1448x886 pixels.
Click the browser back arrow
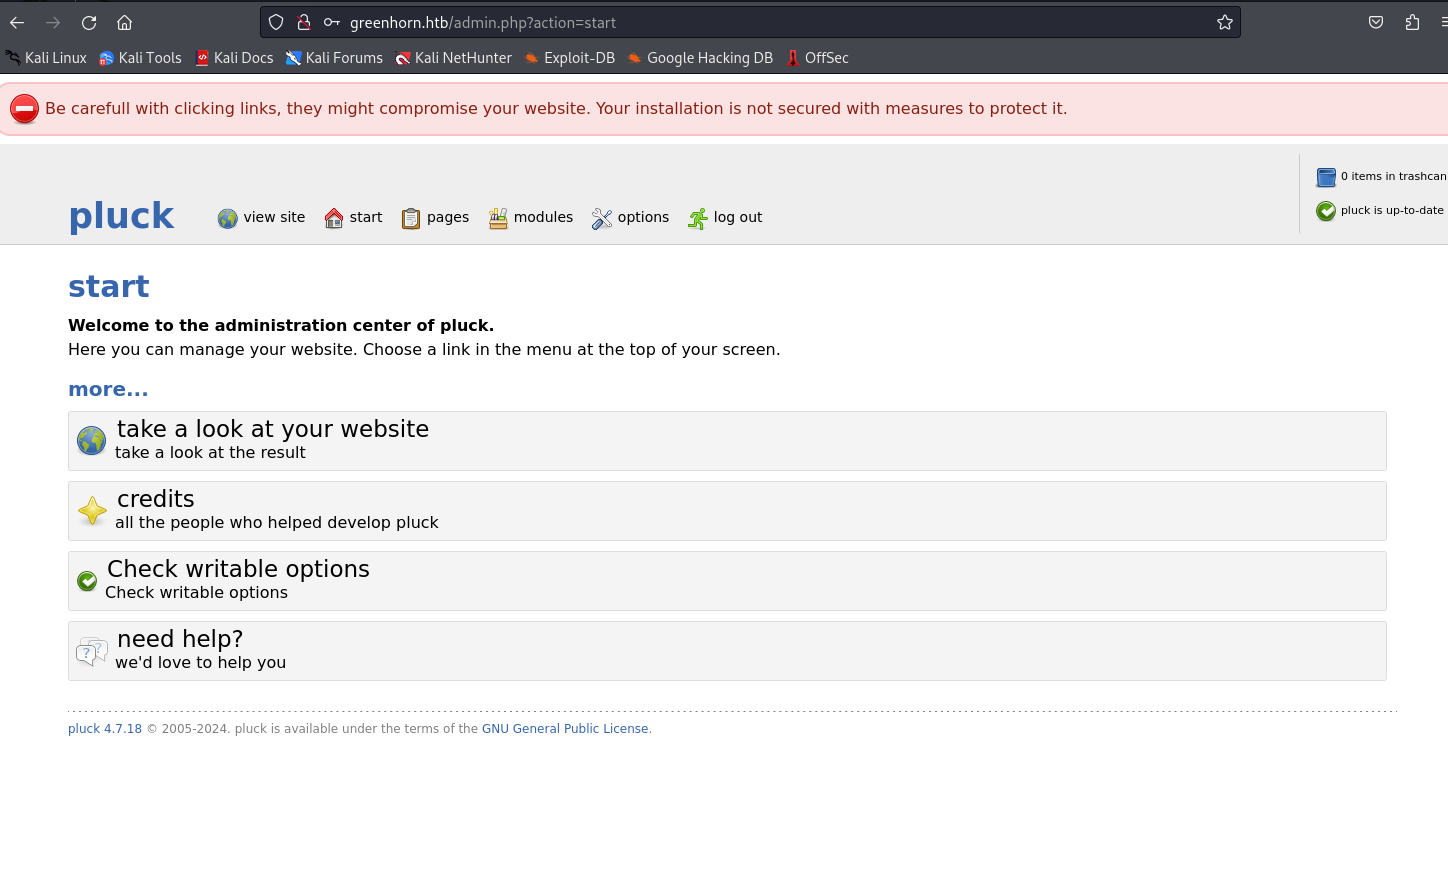17,22
